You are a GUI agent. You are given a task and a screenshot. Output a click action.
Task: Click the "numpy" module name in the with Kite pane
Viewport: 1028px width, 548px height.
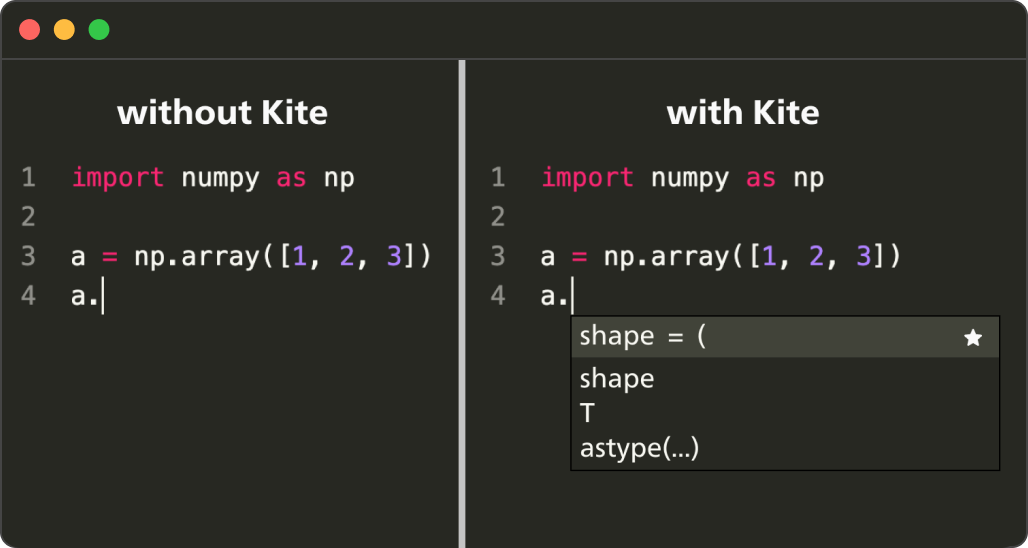[690, 178]
